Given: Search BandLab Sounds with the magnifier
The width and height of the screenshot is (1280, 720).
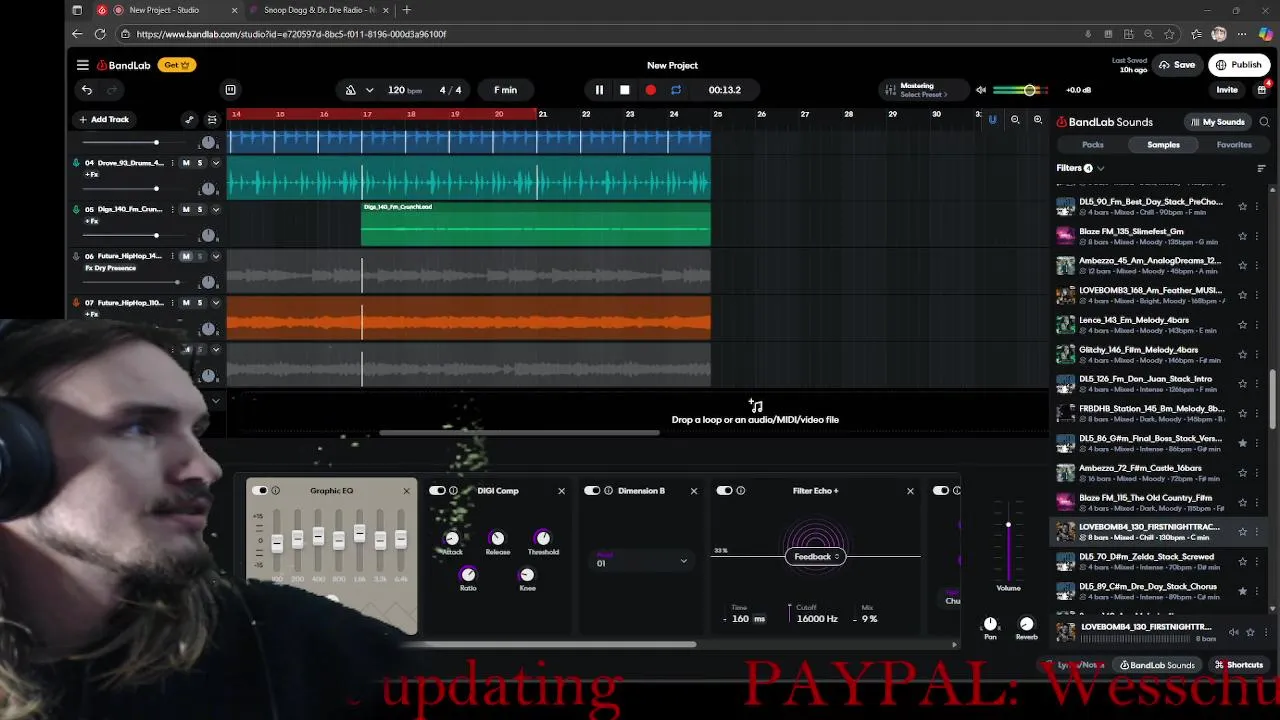Looking at the screenshot, I should pyautogui.click(x=1264, y=122).
